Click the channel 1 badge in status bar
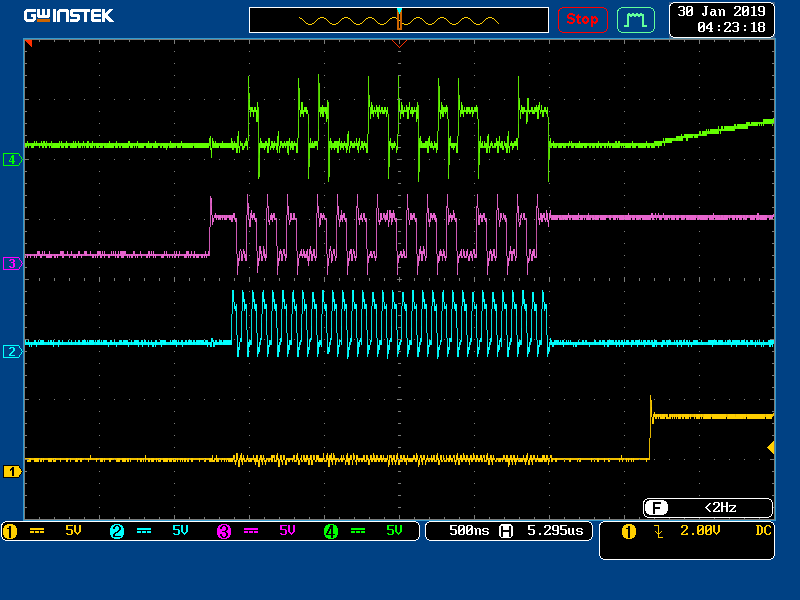 click(x=10, y=532)
